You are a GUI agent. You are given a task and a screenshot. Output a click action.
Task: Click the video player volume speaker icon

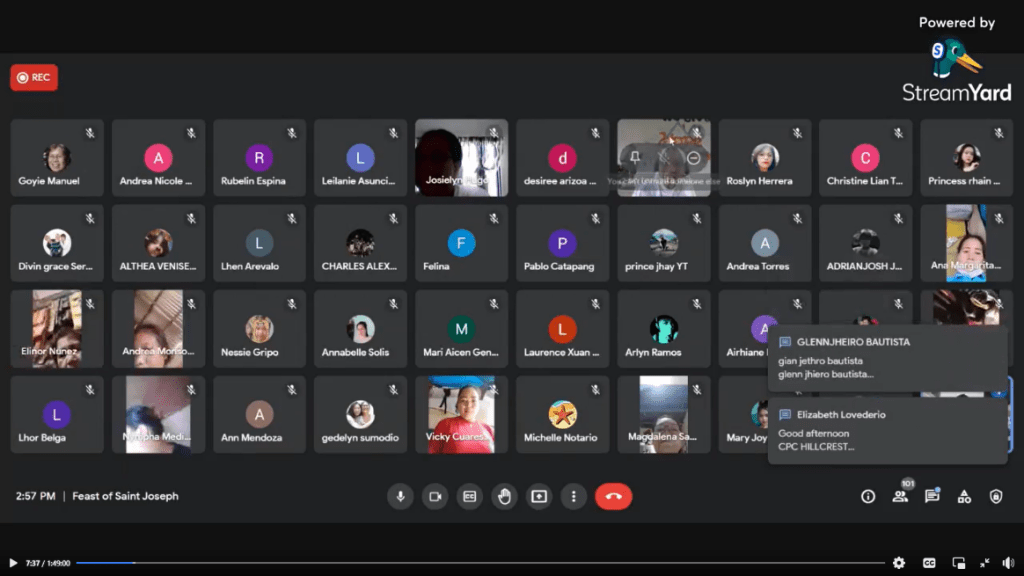pos(1006,563)
